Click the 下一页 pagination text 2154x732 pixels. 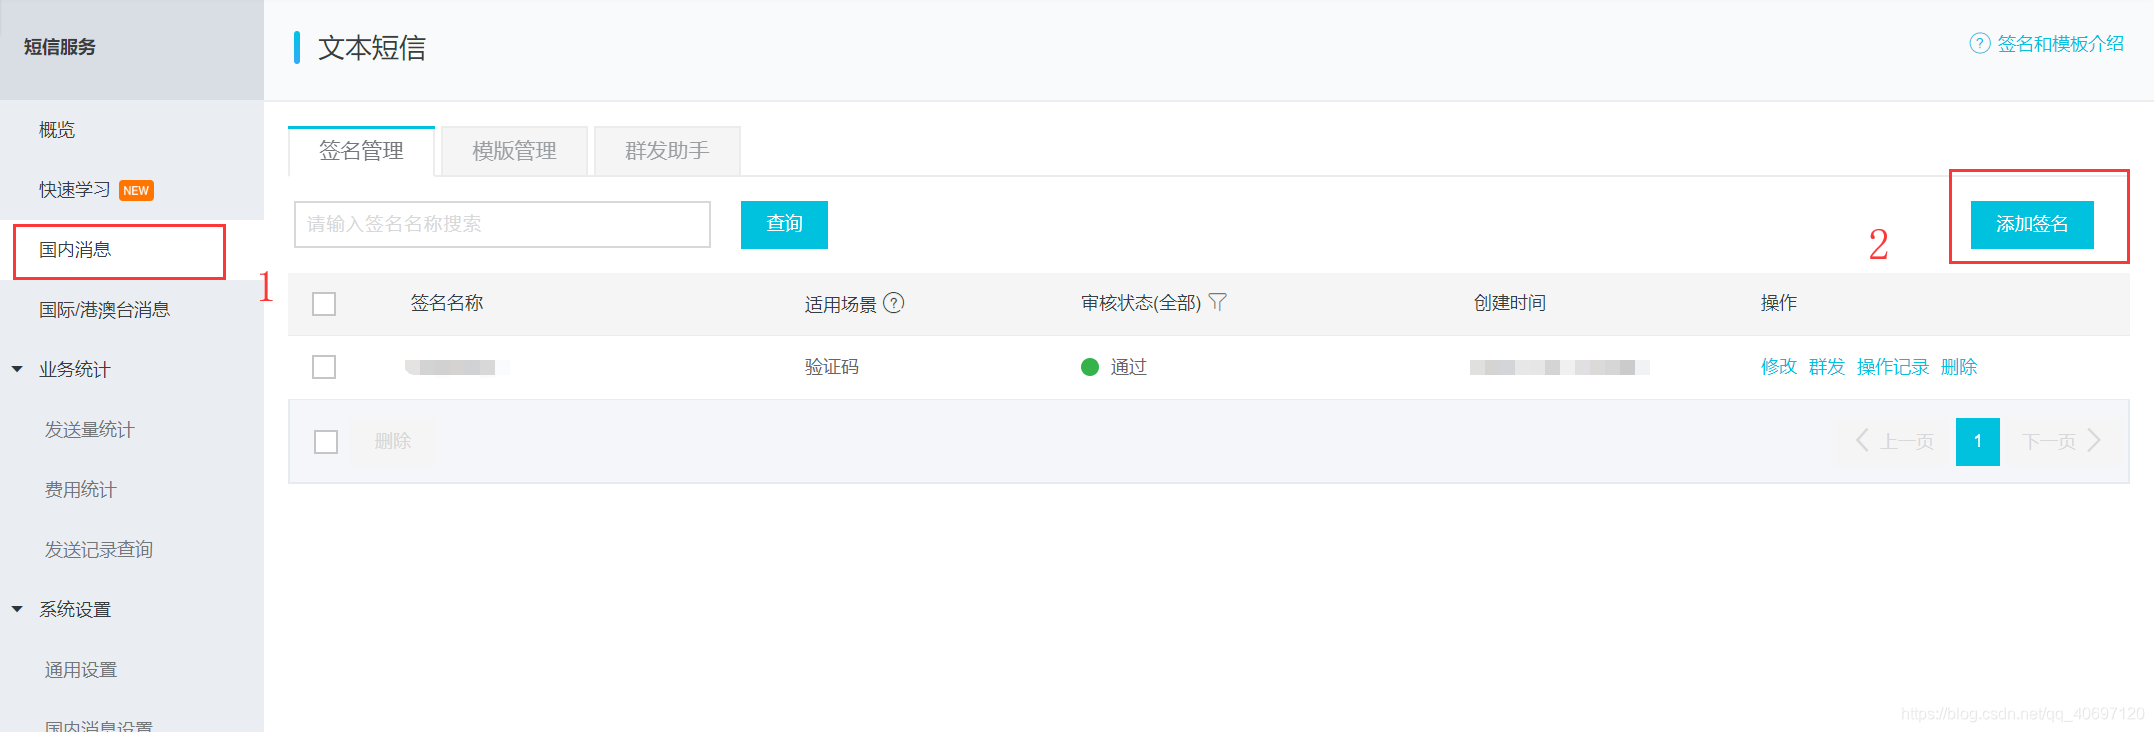pos(2049,441)
